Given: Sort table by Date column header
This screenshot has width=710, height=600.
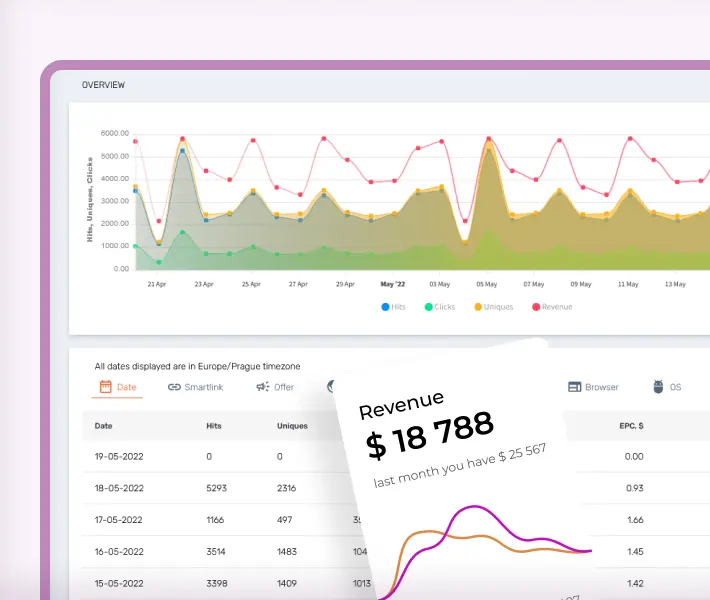Looking at the screenshot, I should (x=103, y=426).
